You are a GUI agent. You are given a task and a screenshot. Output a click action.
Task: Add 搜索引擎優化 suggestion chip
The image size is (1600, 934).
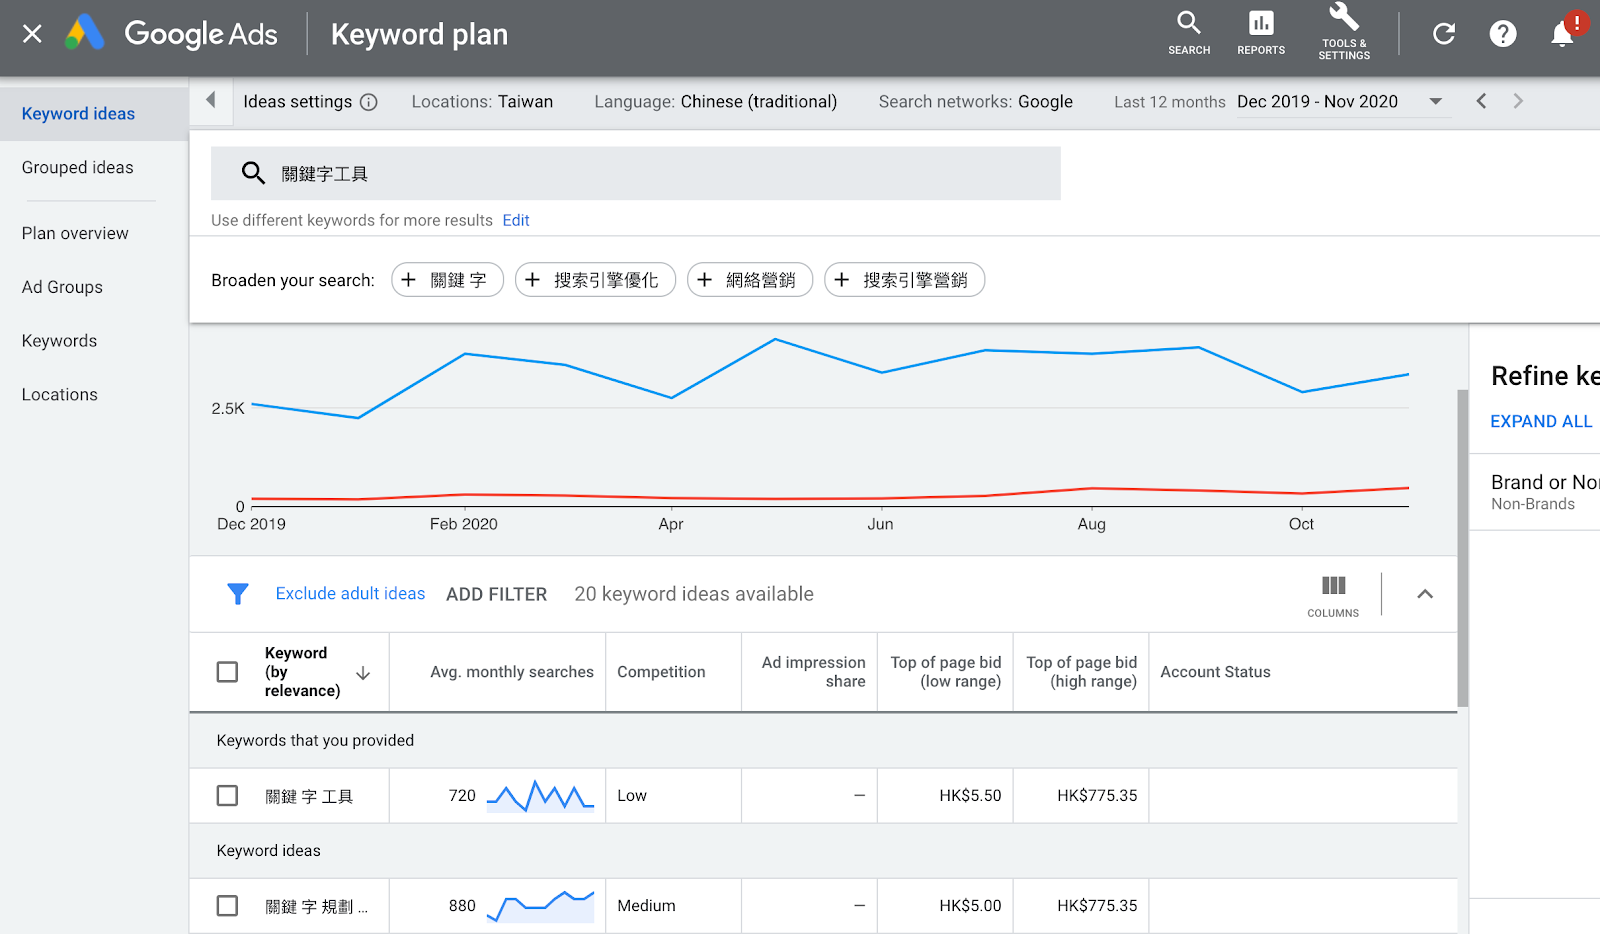[595, 280]
